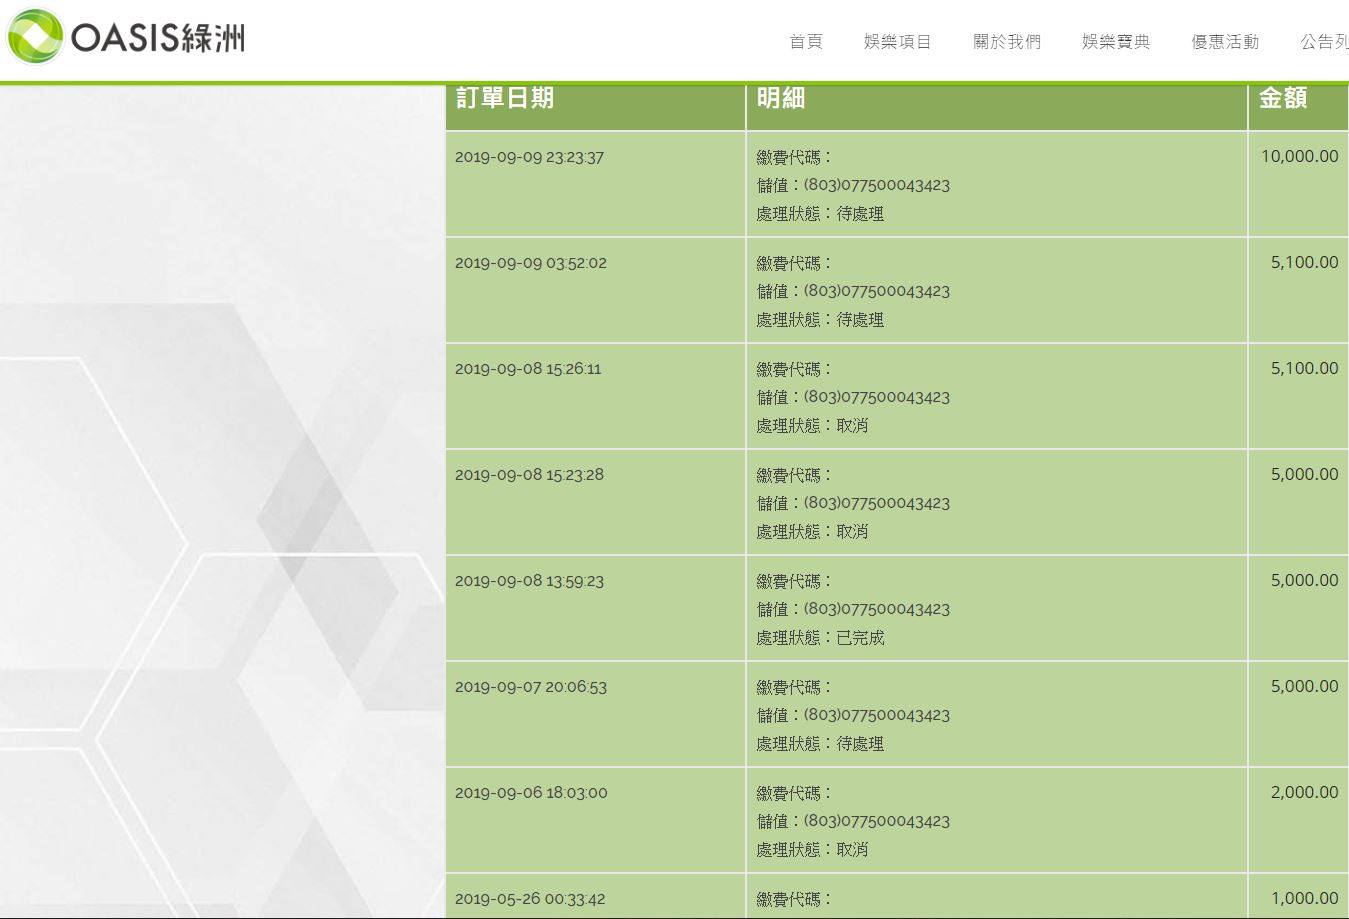Select order dated 2019-05-26 00:33:42

coord(529,899)
